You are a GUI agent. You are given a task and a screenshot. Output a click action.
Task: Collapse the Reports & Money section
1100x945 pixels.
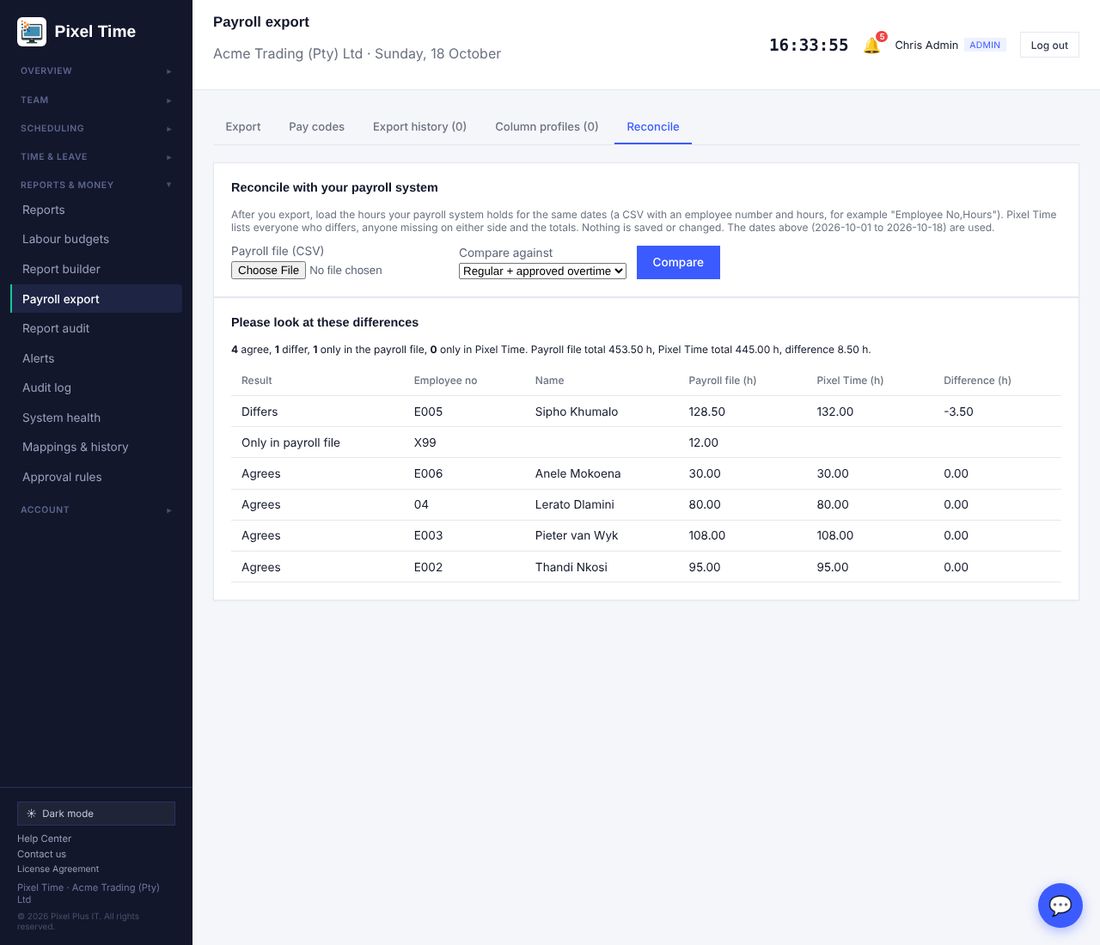coord(96,185)
